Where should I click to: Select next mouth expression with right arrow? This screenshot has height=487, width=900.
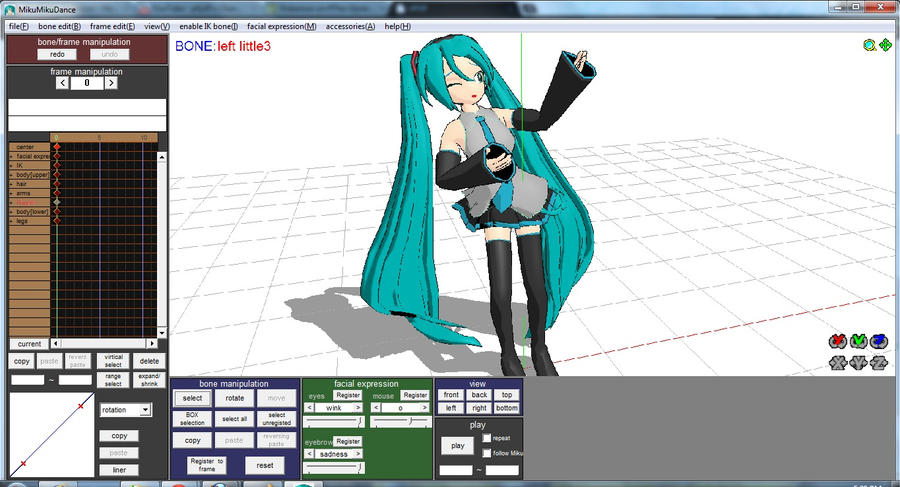coord(425,408)
